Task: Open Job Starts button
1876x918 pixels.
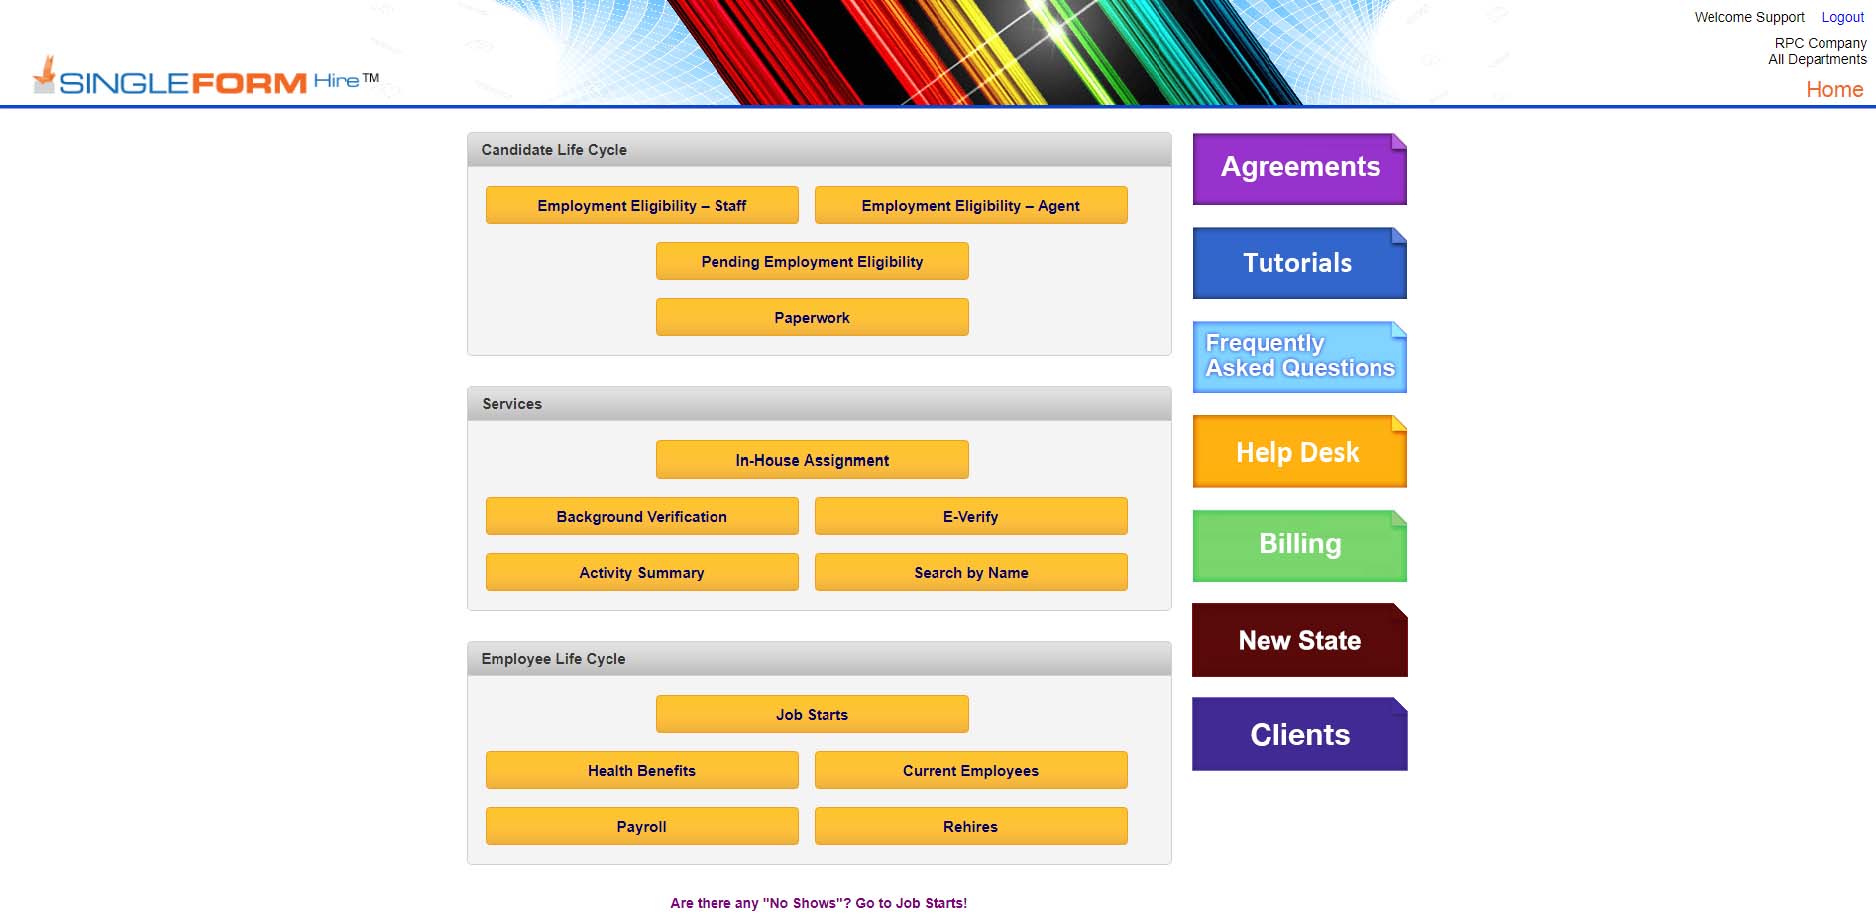Action: [x=812, y=714]
